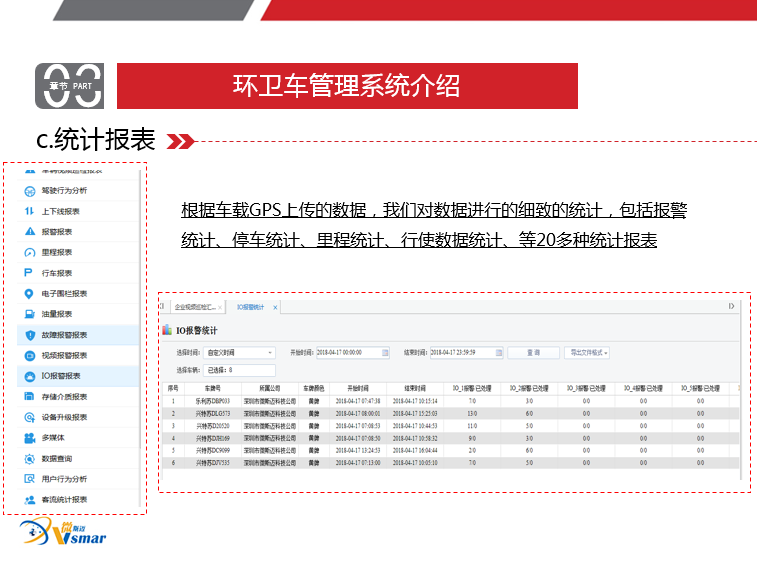The image size is (757, 563).
Task: Click the multimedia (多媒体) camera icon
Action: pos(29,438)
